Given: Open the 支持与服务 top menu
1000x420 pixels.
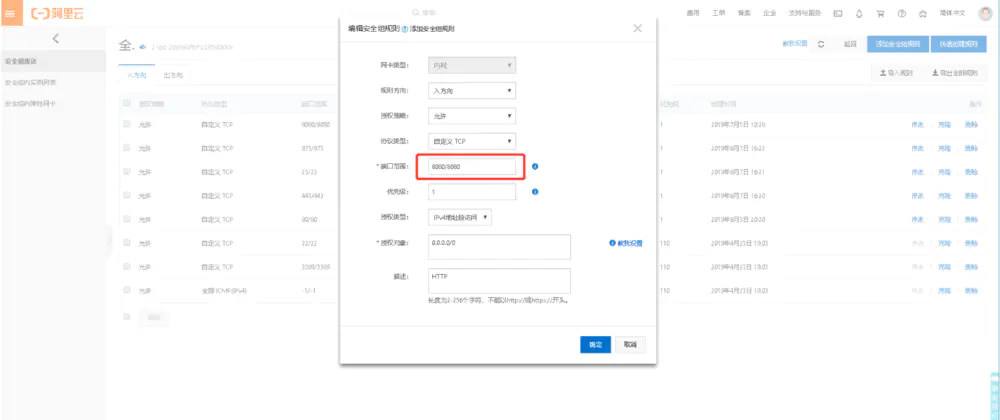Looking at the screenshot, I should (805, 13).
